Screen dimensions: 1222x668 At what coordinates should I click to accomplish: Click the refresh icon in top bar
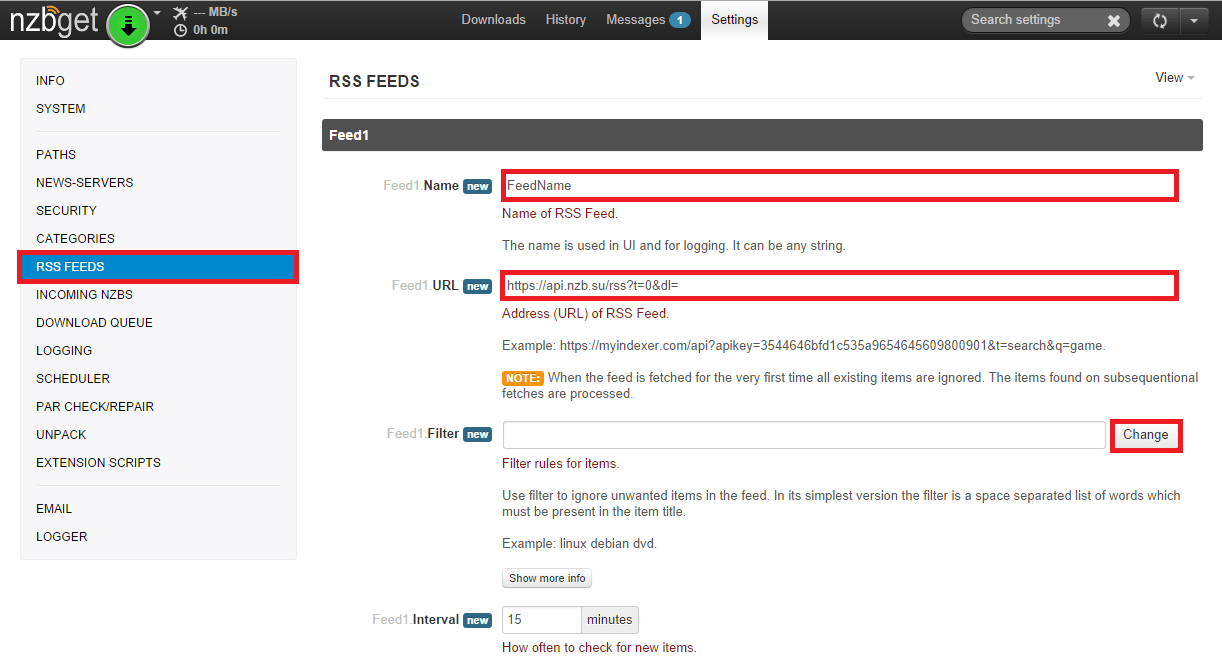(1160, 20)
